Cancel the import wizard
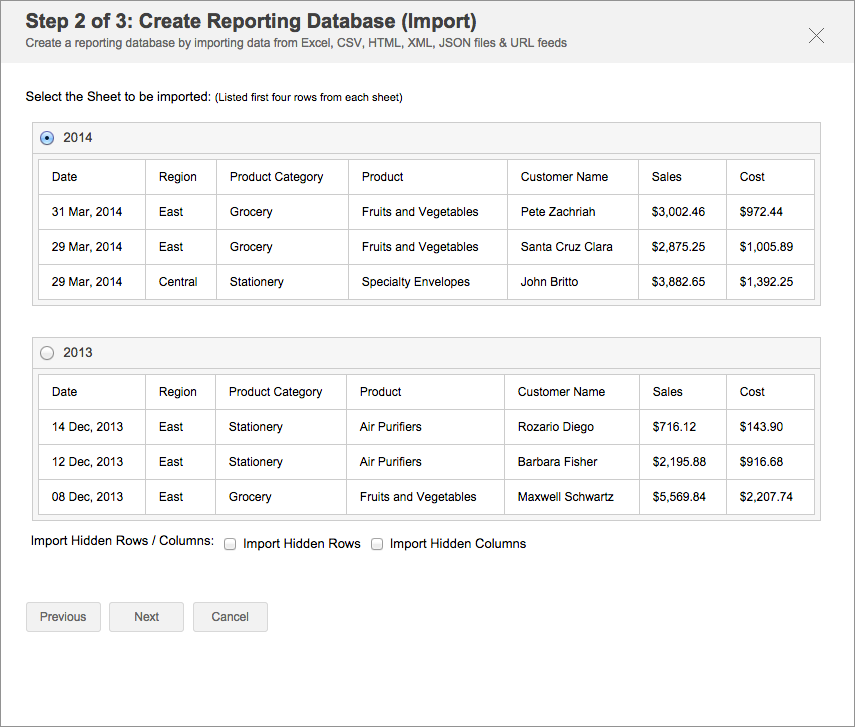The height and width of the screenshot is (727, 855). point(230,617)
